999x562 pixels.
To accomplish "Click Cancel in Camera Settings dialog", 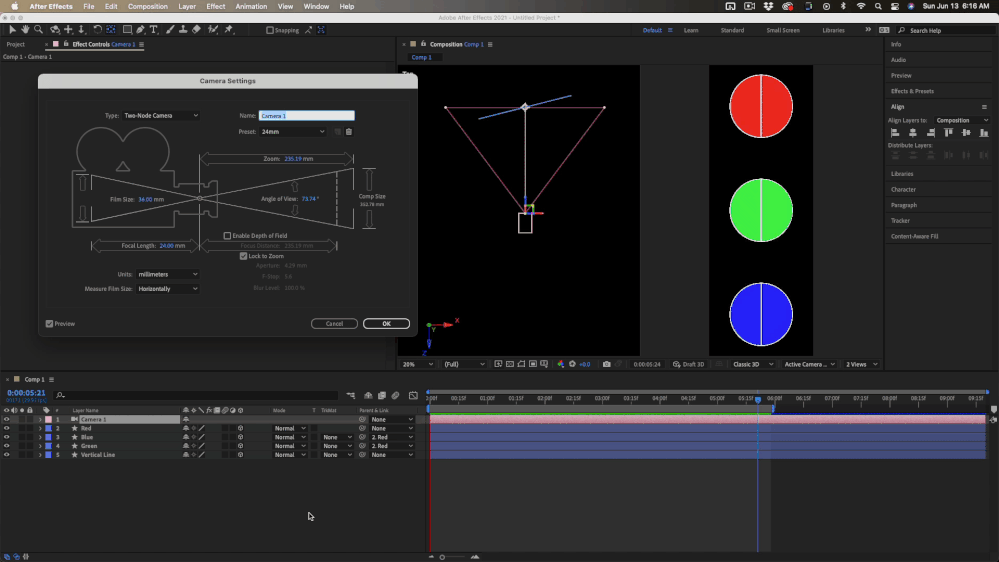I will click(334, 324).
